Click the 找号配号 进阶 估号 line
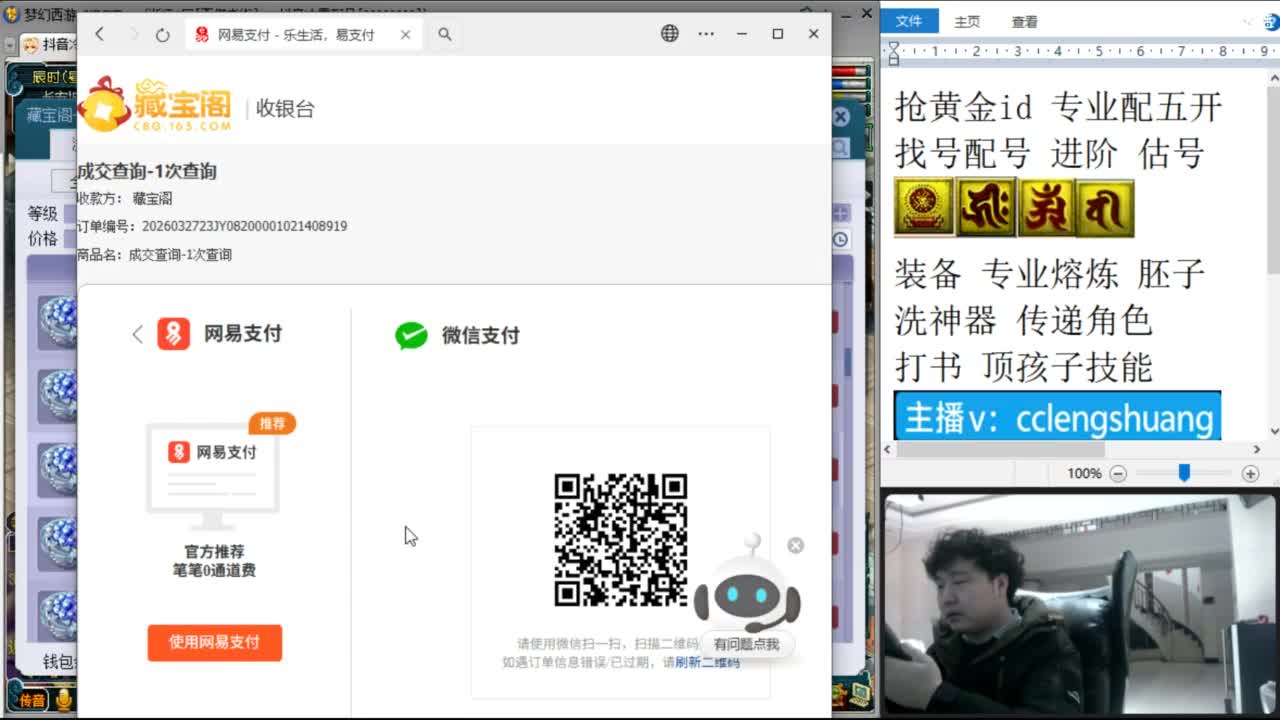This screenshot has width=1280, height=720. 1049,154
